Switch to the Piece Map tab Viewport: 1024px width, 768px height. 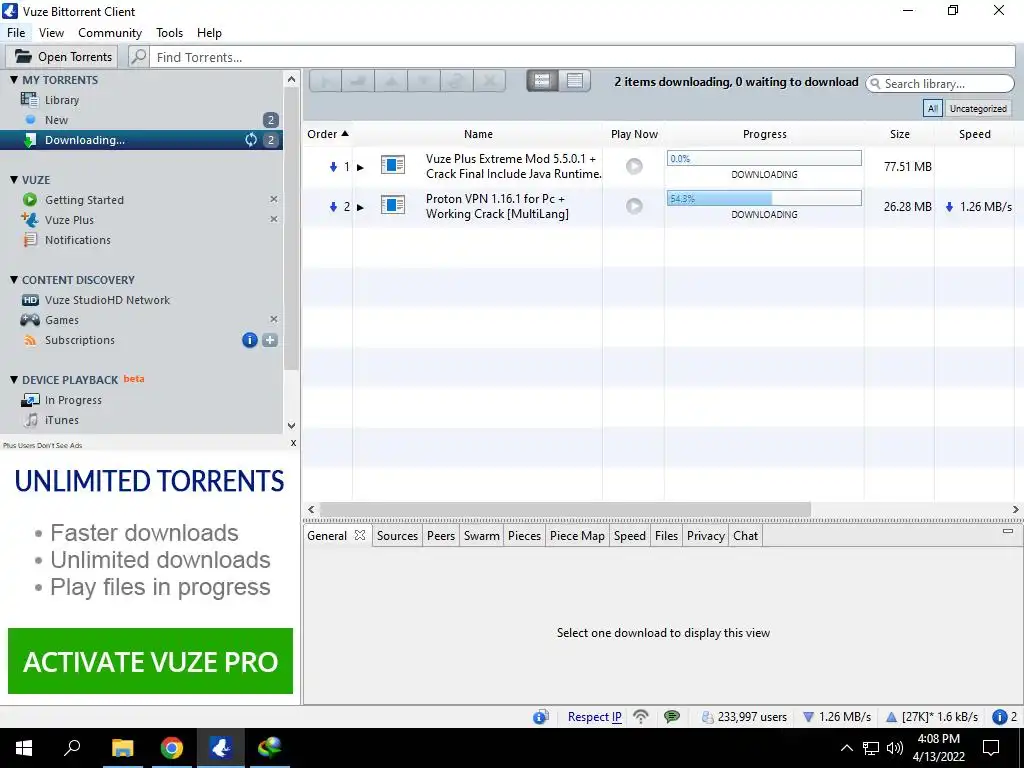pyautogui.click(x=577, y=536)
